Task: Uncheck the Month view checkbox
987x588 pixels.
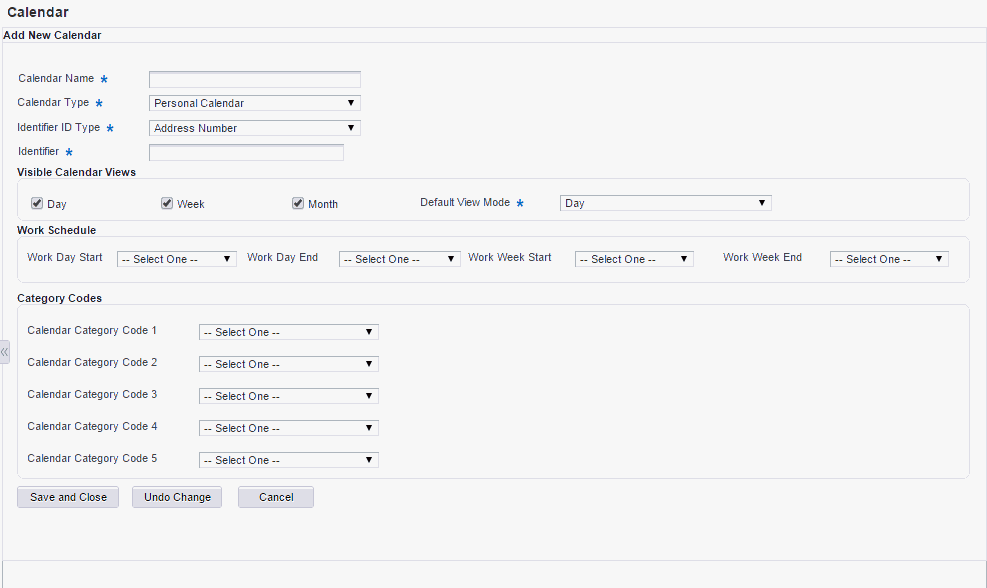Action: tap(298, 203)
